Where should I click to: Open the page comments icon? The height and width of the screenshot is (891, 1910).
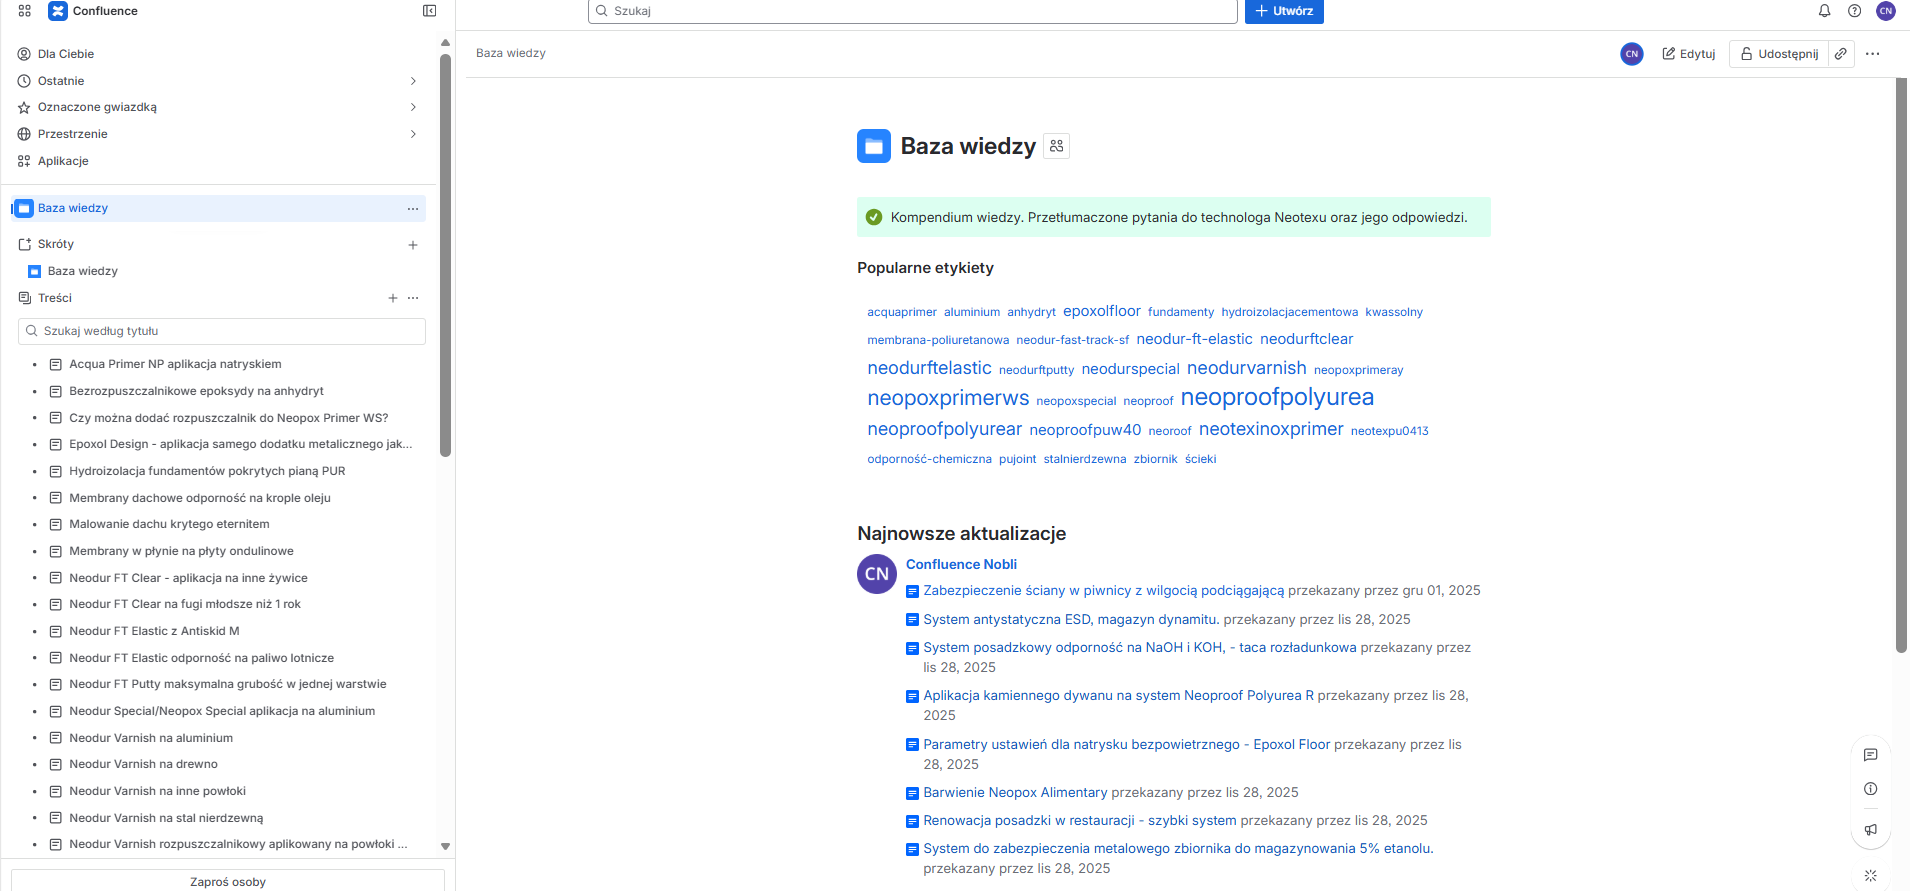(x=1870, y=755)
